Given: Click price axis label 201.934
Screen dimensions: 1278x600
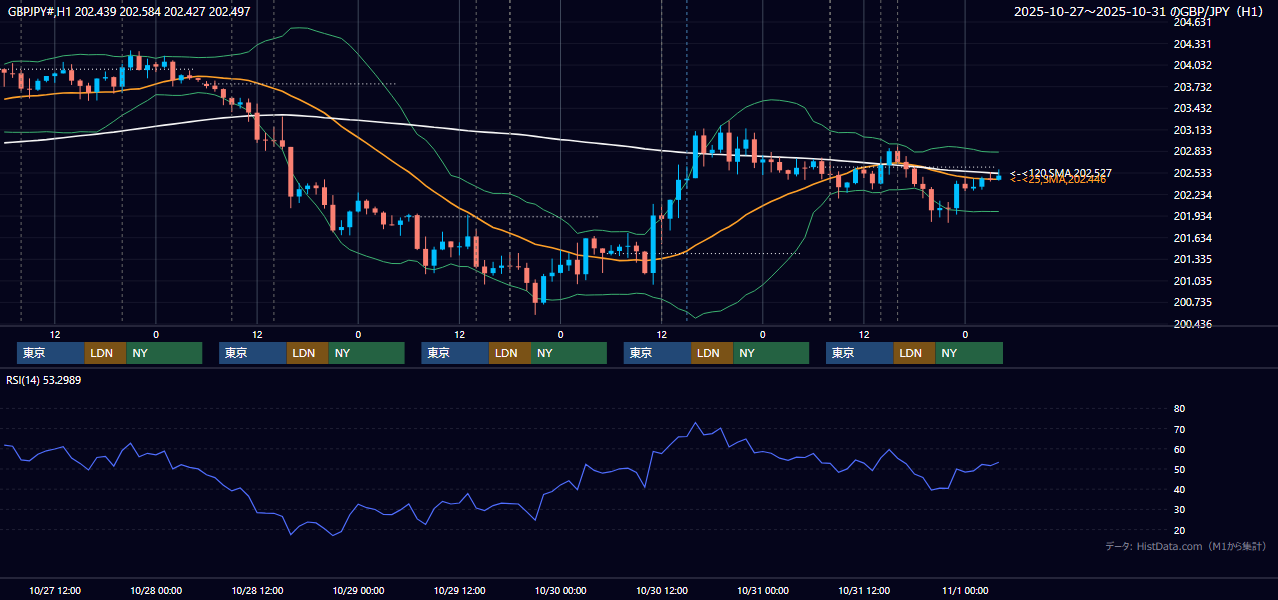Looking at the screenshot, I should click(1192, 216).
